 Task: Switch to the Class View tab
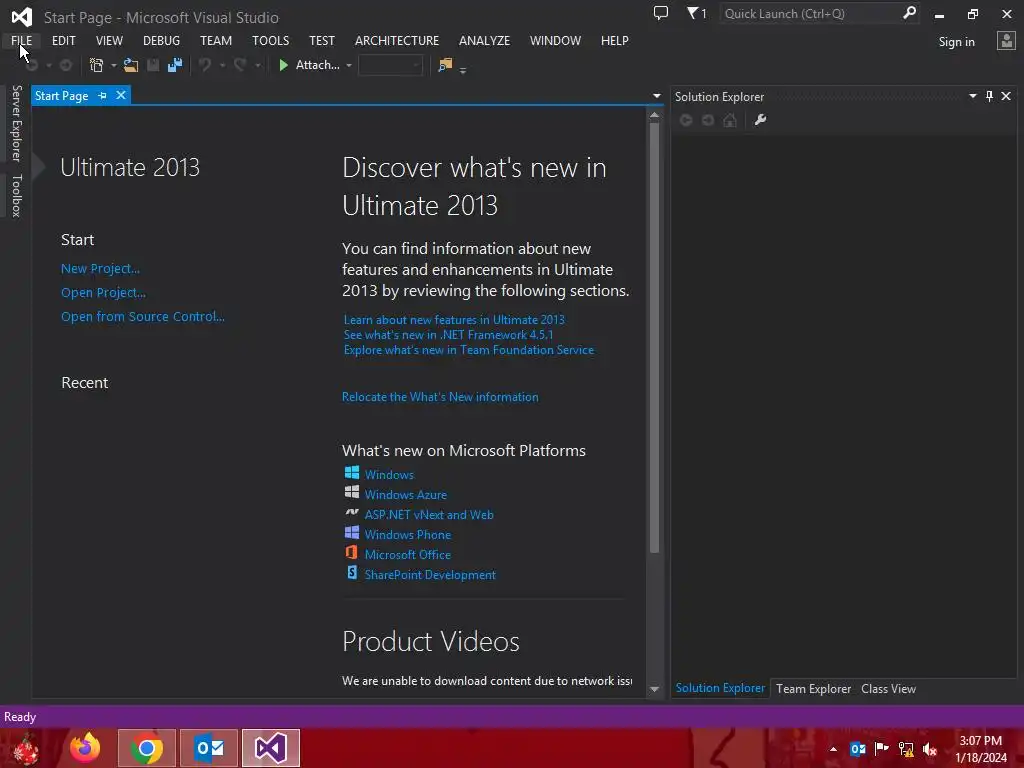tap(888, 688)
